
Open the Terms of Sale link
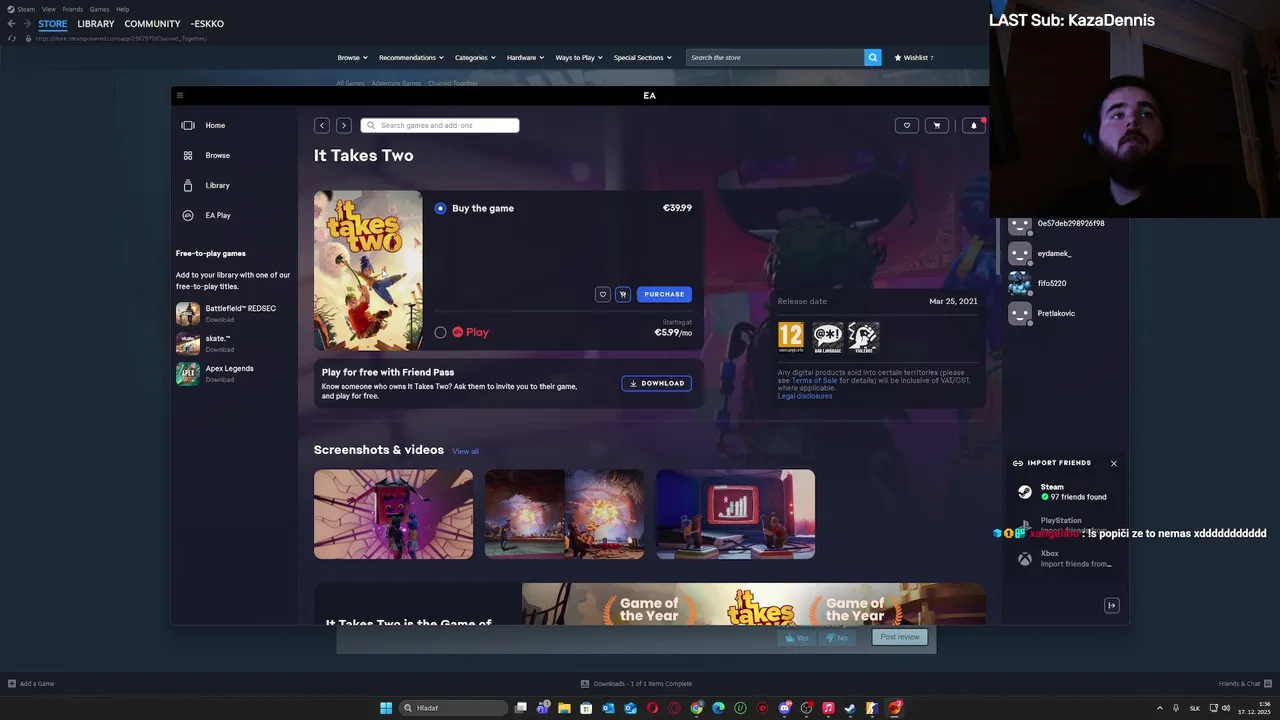814,380
